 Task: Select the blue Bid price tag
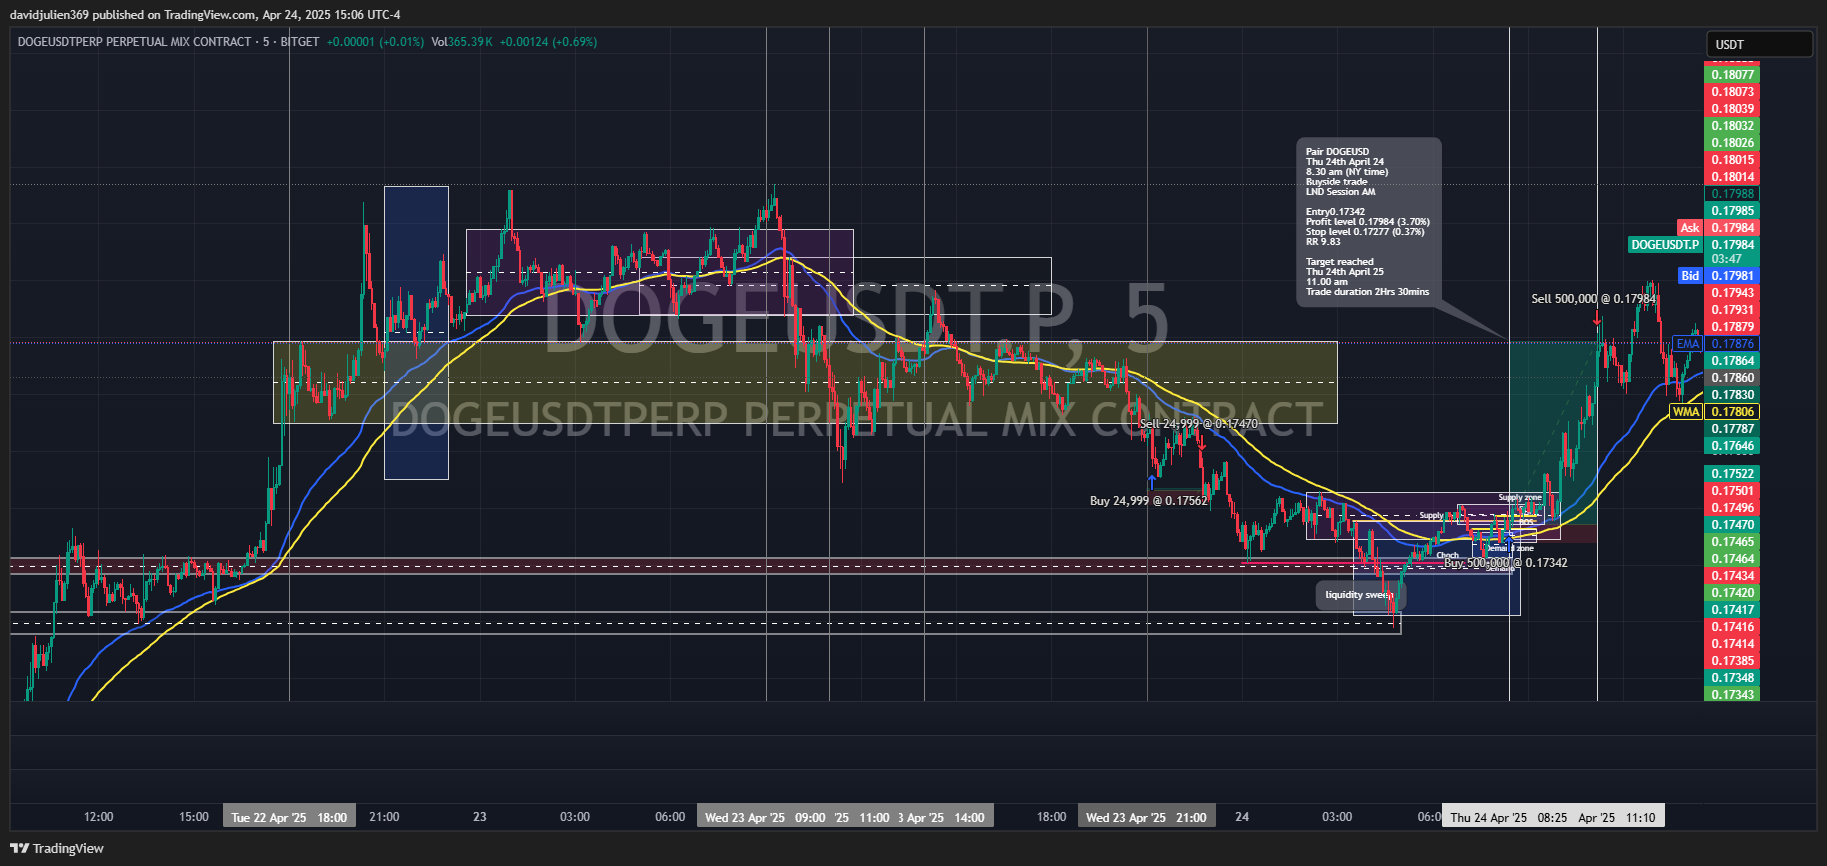pos(1690,276)
